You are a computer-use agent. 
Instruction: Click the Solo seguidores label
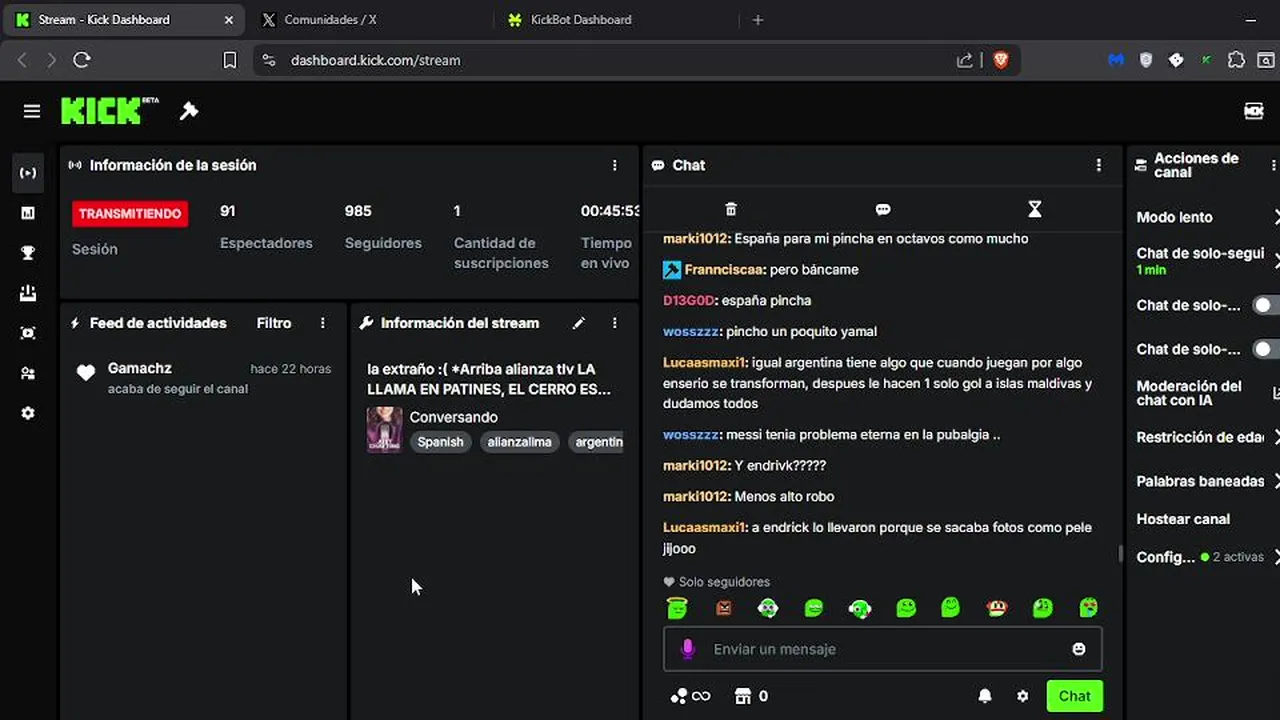coord(717,582)
